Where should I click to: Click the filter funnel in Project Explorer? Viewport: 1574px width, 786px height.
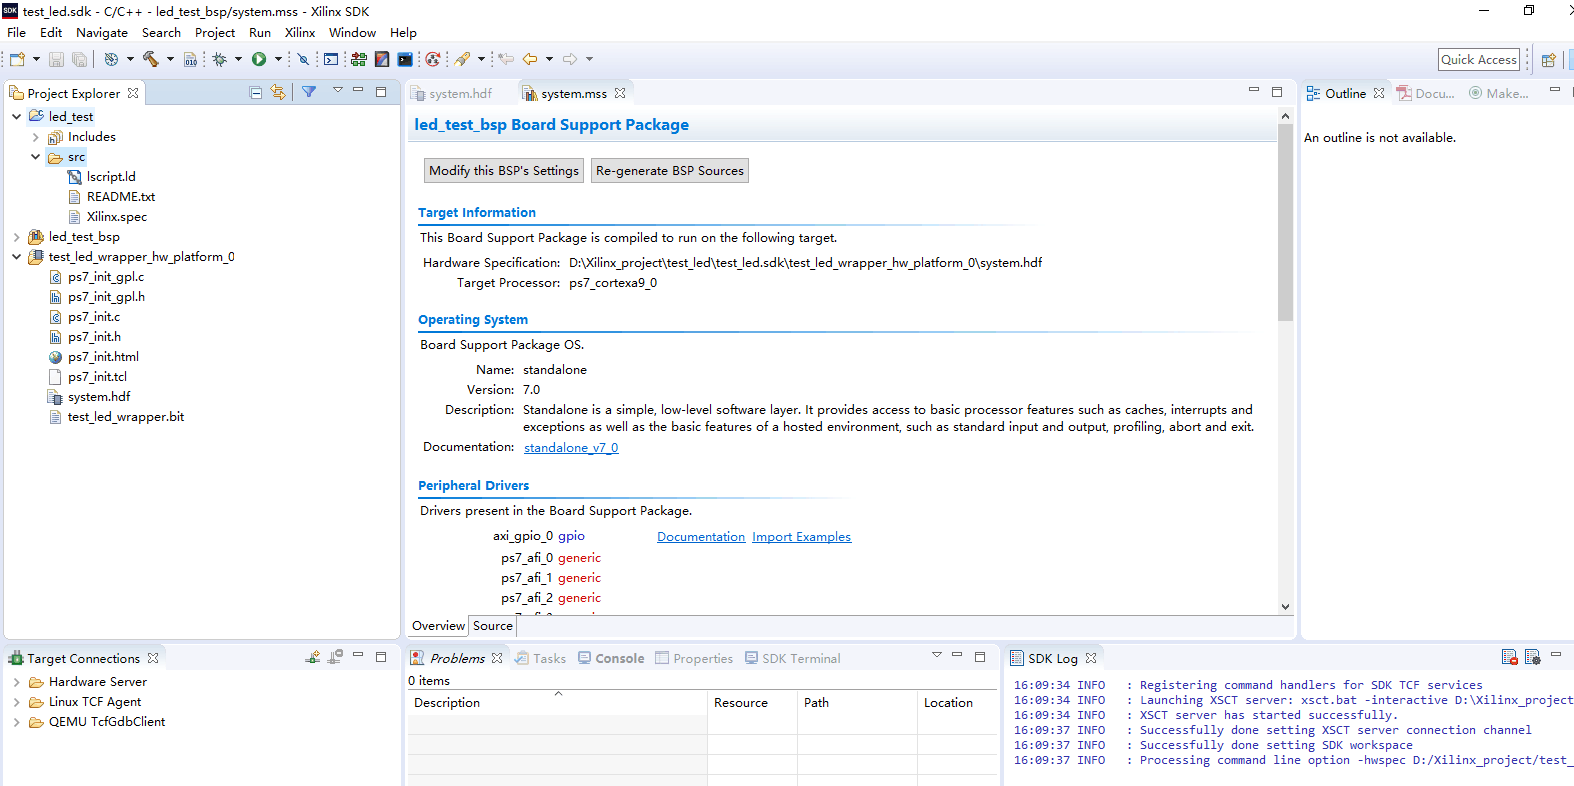click(309, 92)
